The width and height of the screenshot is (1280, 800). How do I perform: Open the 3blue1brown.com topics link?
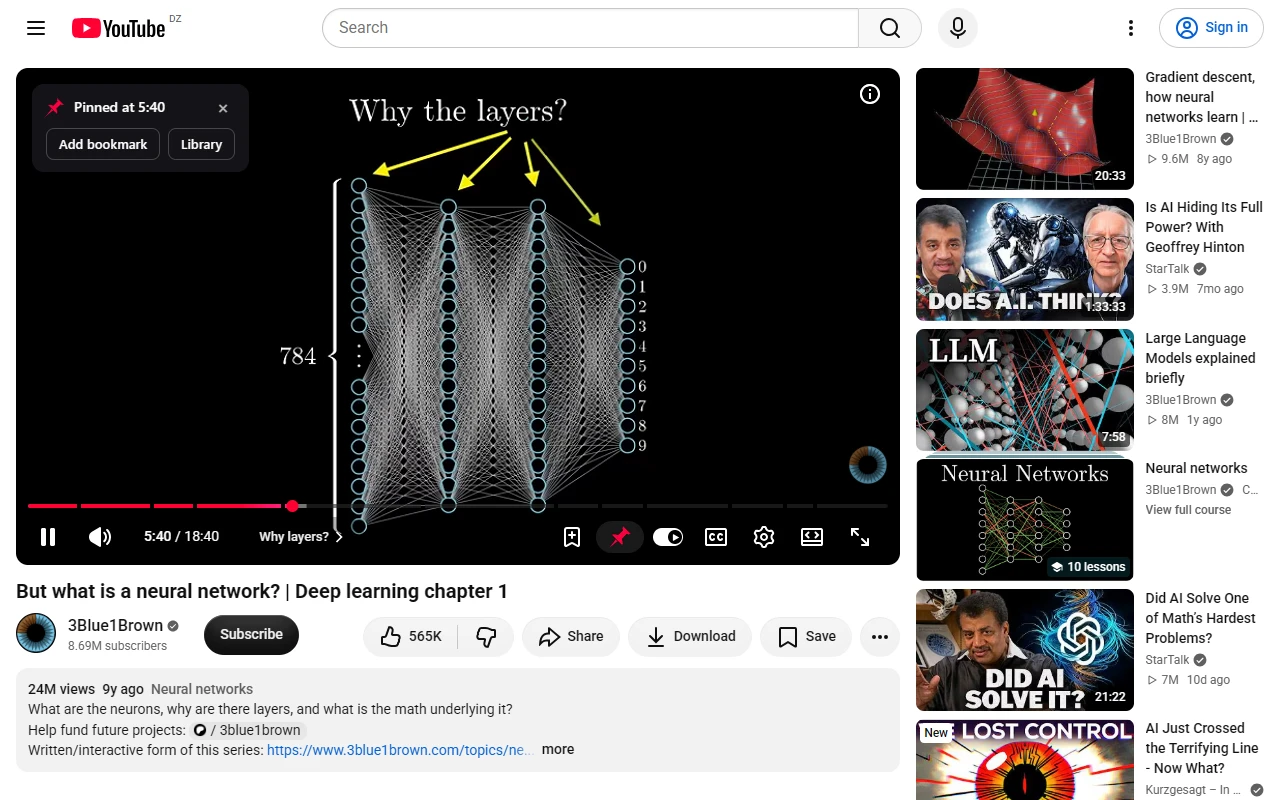point(400,749)
